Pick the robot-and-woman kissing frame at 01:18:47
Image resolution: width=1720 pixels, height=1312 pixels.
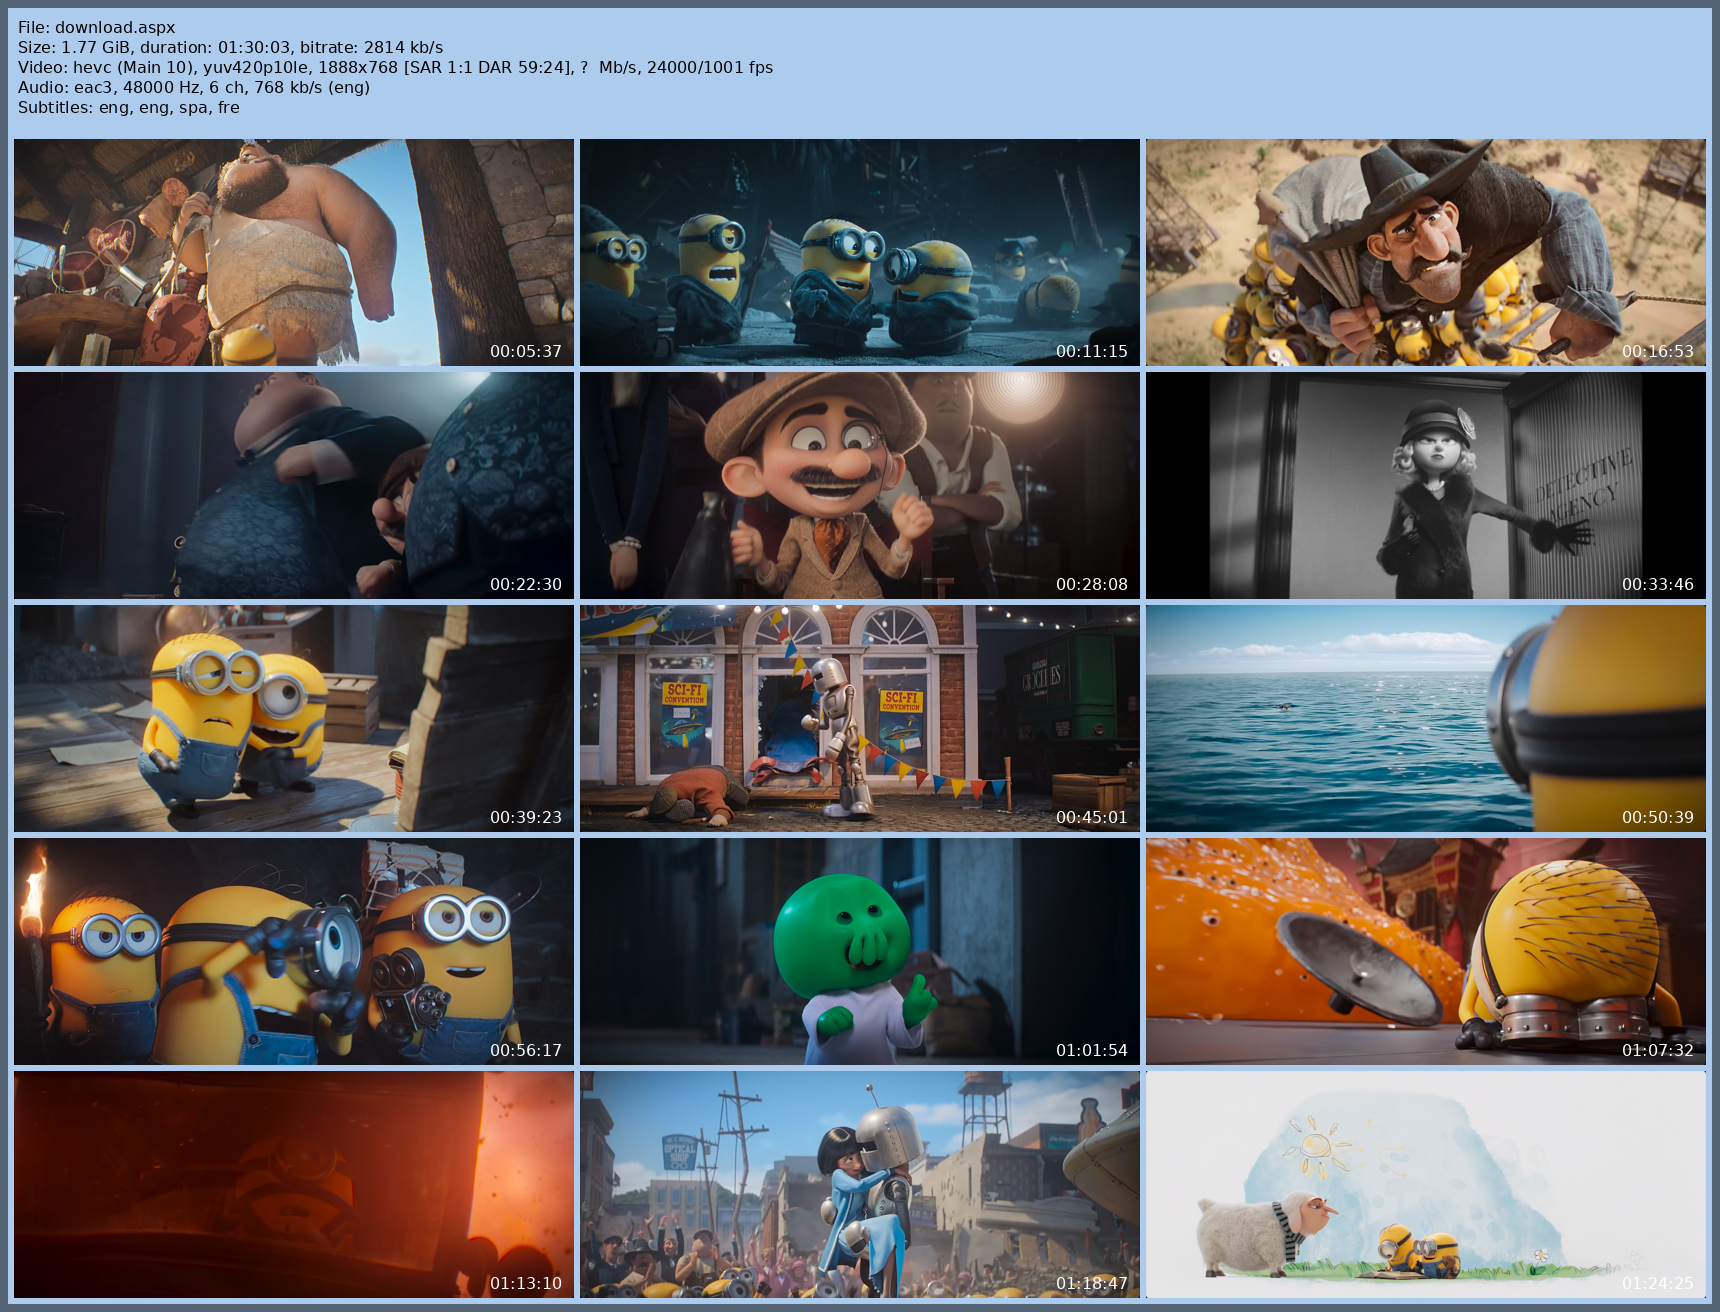tap(860, 1184)
